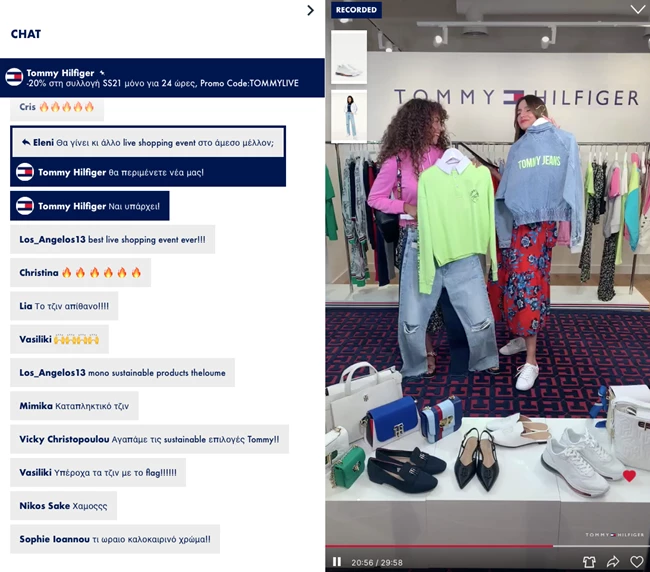The width and height of the screenshot is (650, 572).
Task: Collapse chat panel with right chevron
Action: point(310,10)
